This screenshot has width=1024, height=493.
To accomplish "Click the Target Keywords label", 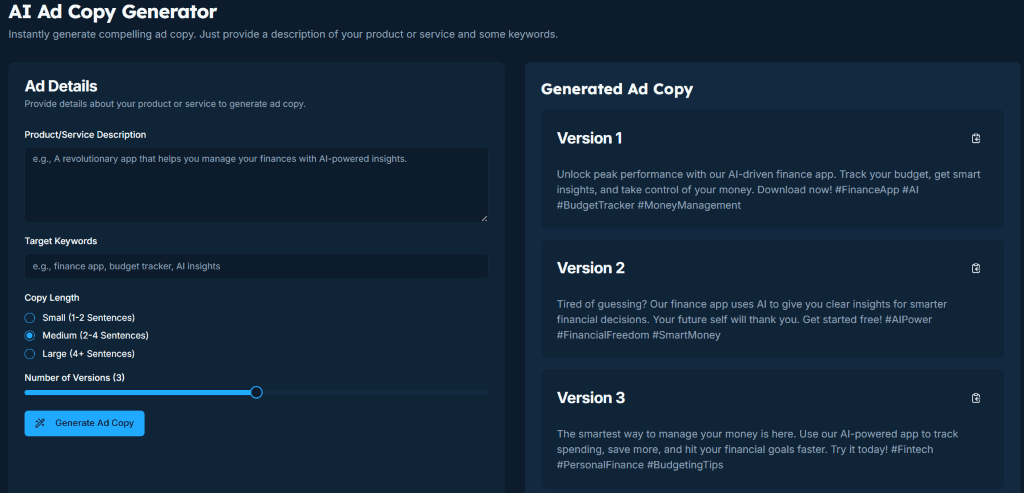I will point(61,241).
